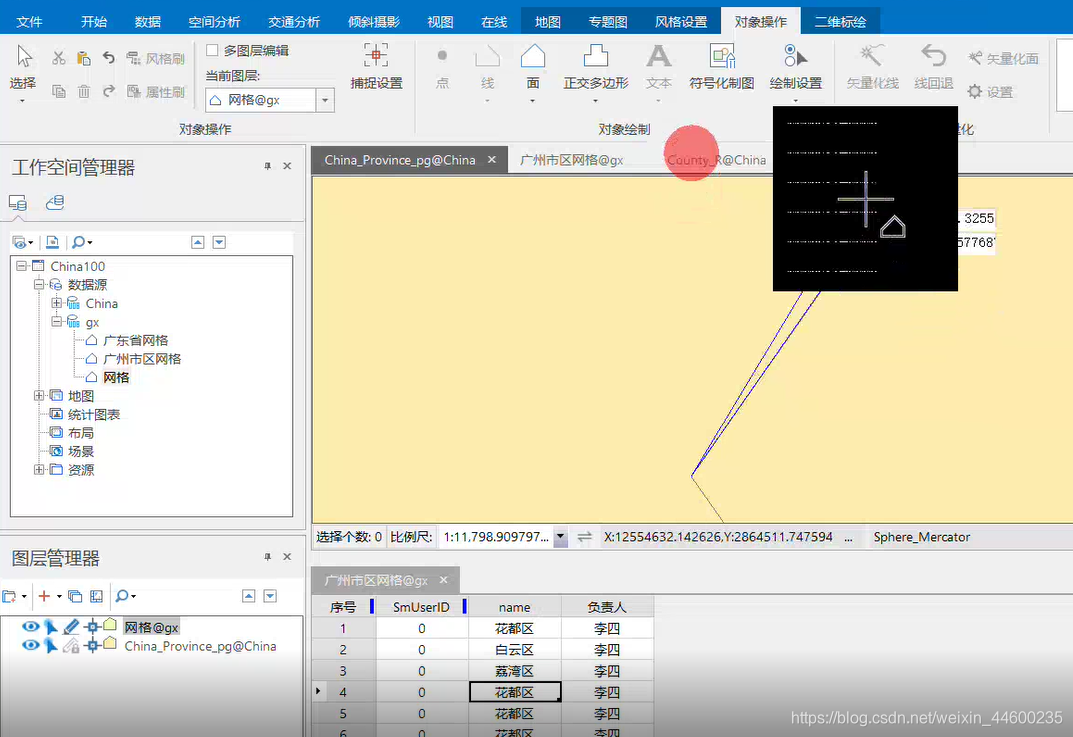Open the 当前图层 网格@gx dropdown

pyautogui.click(x=326, y=100)
